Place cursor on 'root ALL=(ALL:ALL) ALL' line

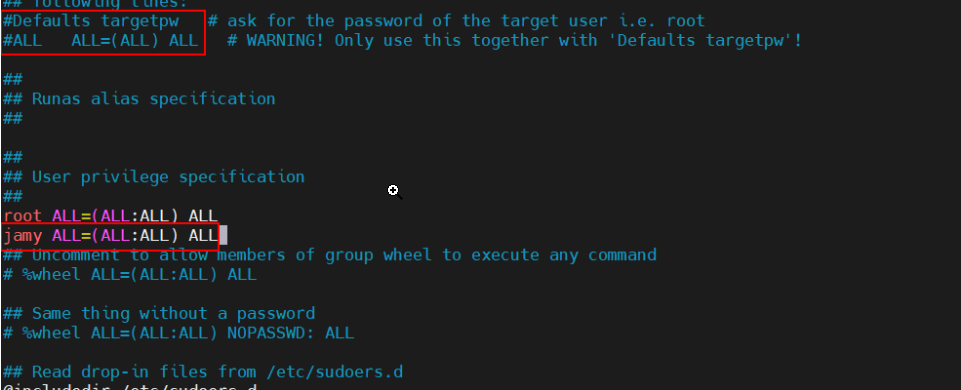110,216
